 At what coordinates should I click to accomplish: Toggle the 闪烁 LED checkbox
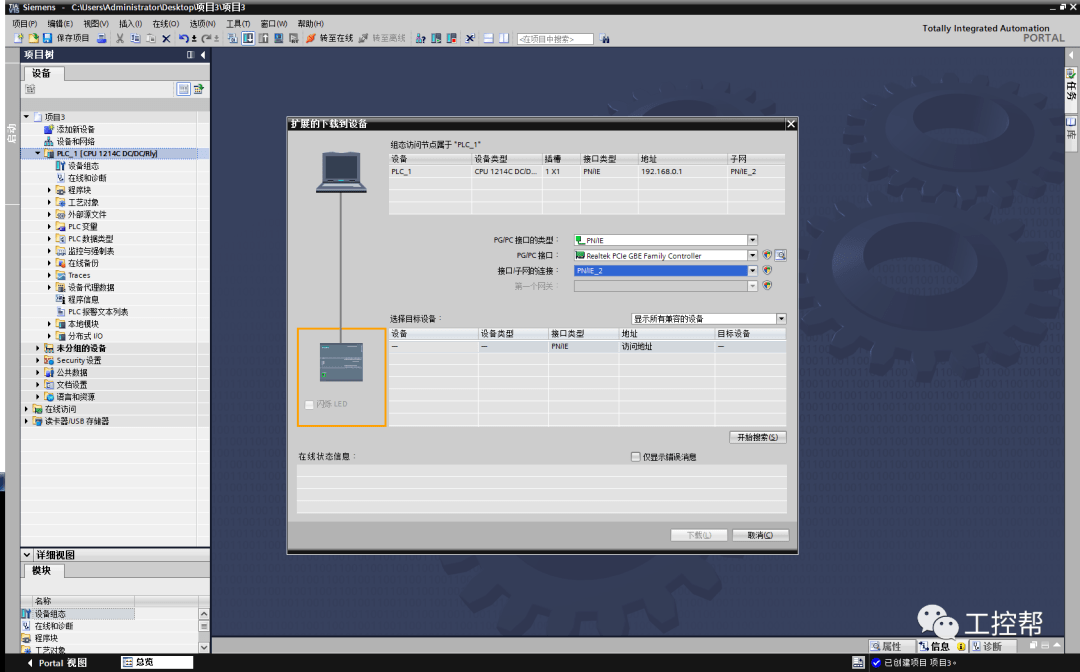click(x=309, y=404)
